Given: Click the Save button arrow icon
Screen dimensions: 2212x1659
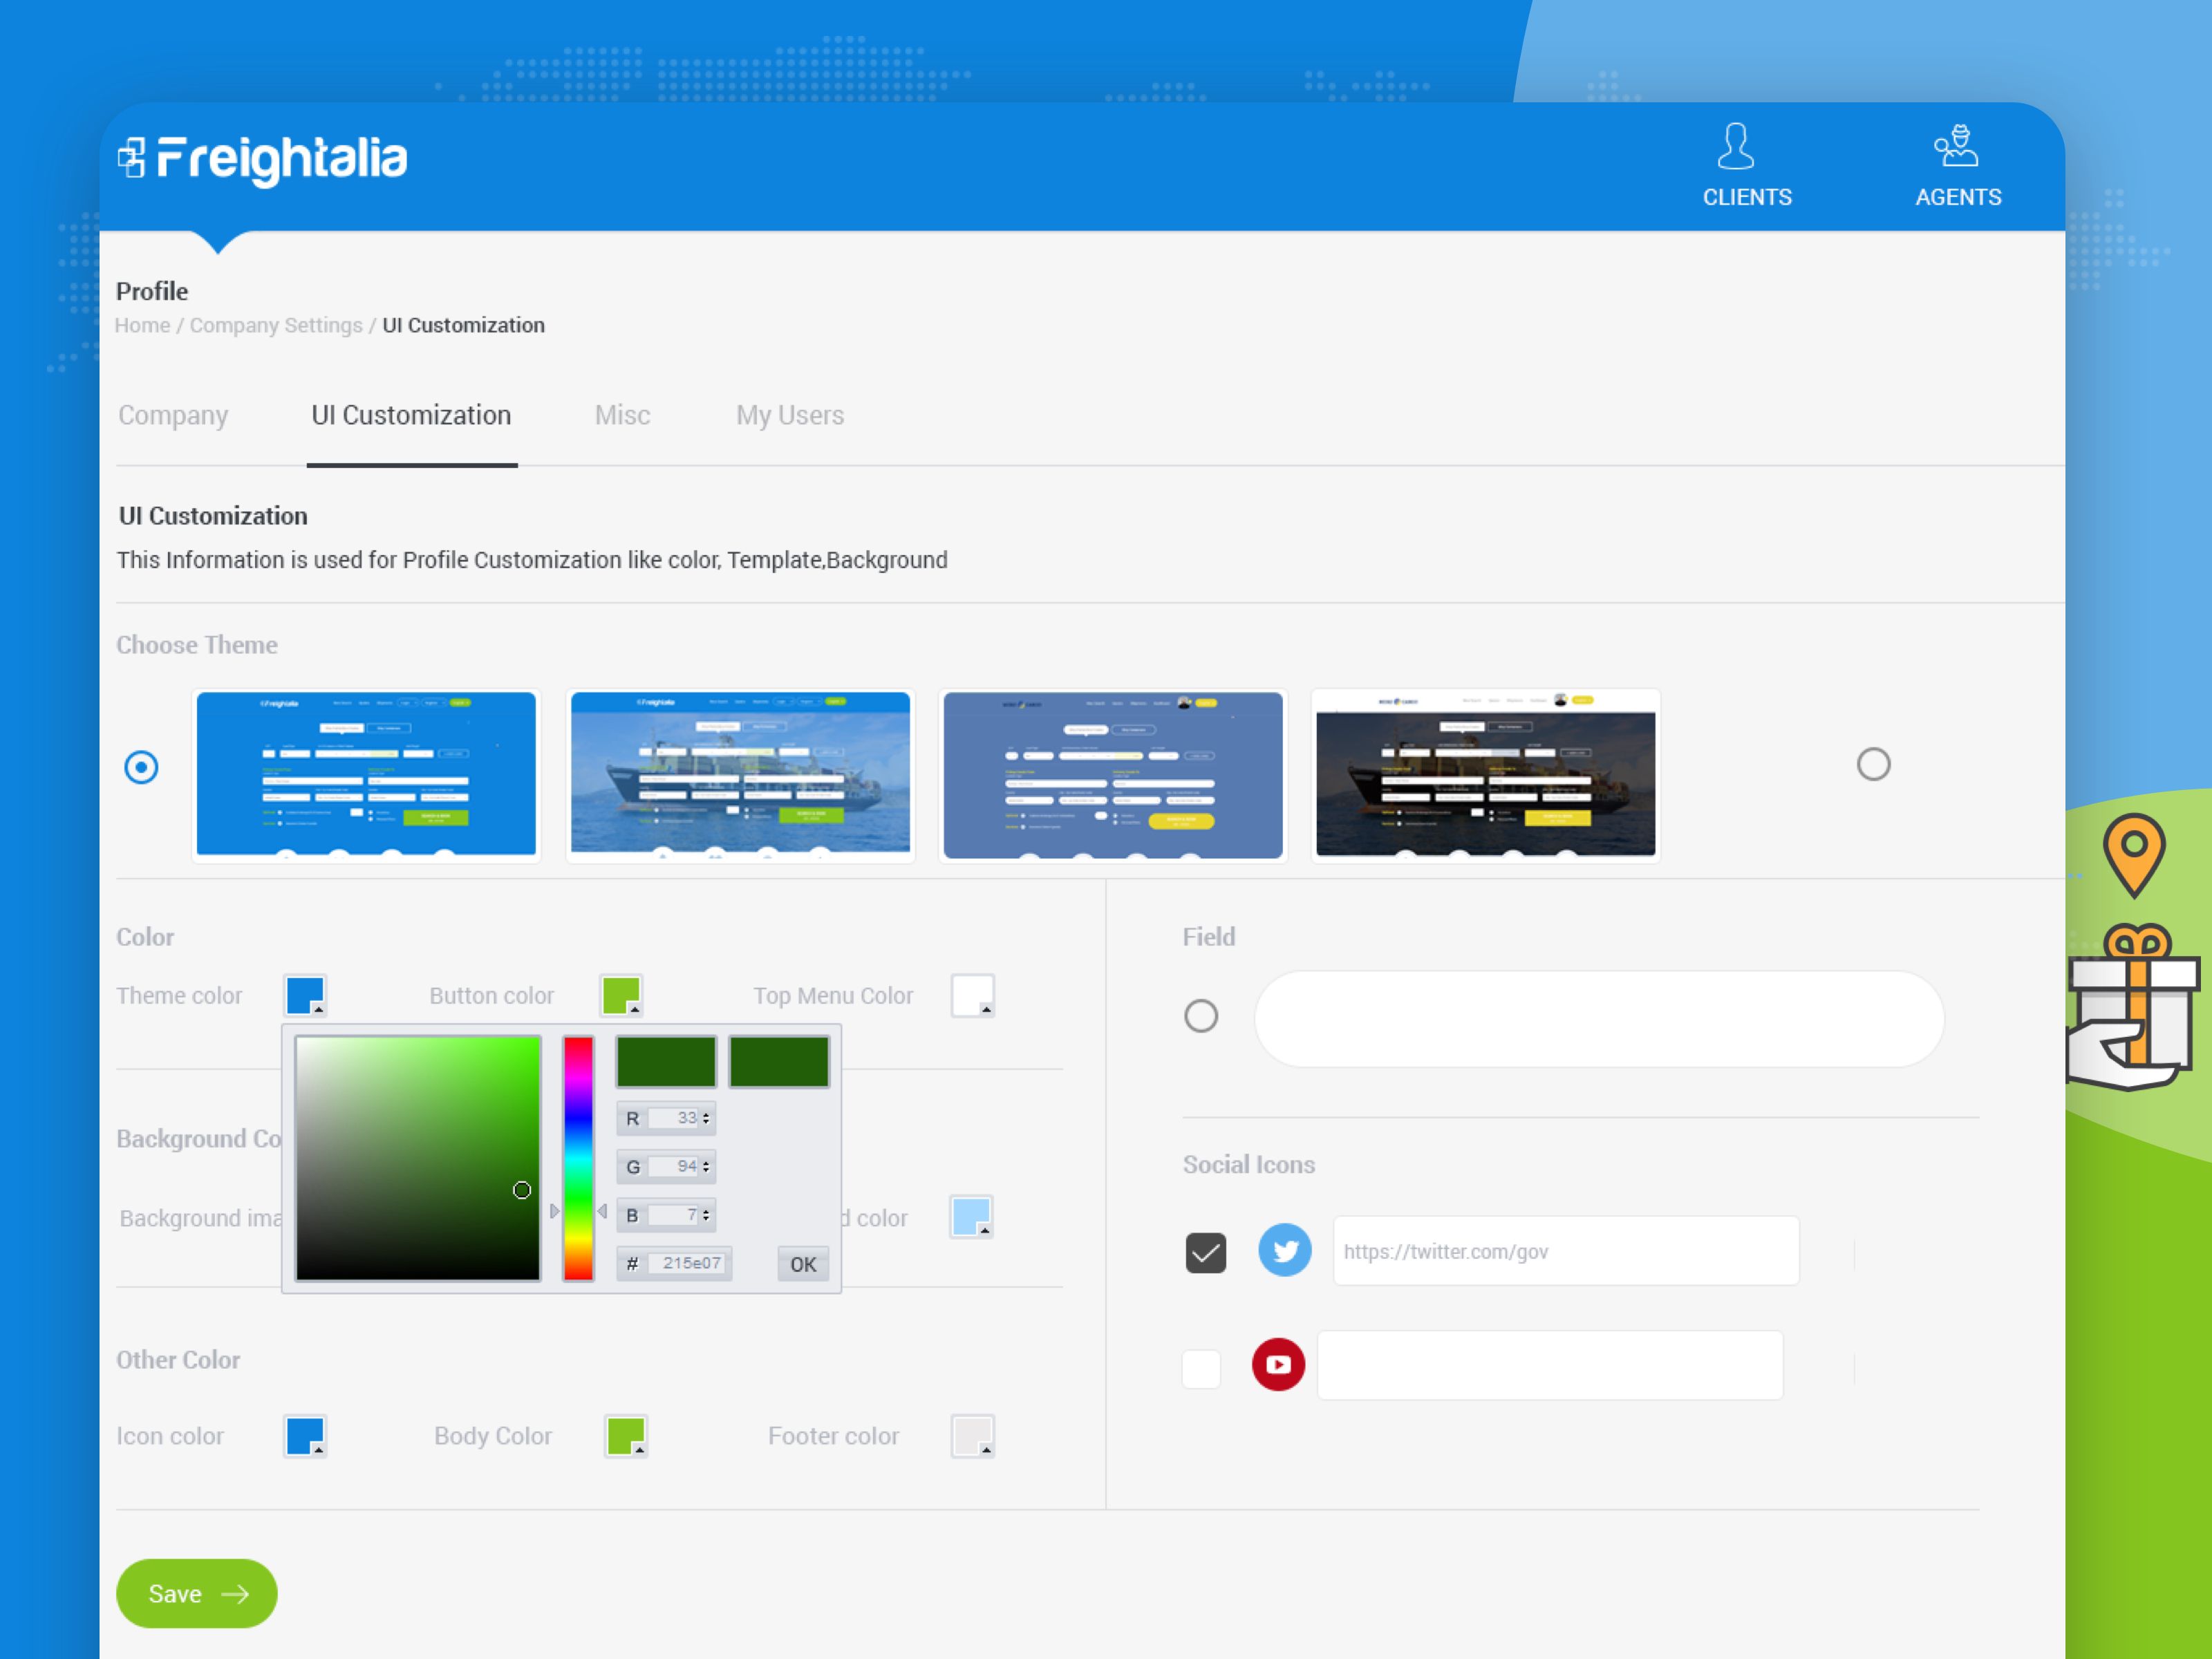Looking at the screenshot, I should pyautogui.click(x=235, y=1593).
